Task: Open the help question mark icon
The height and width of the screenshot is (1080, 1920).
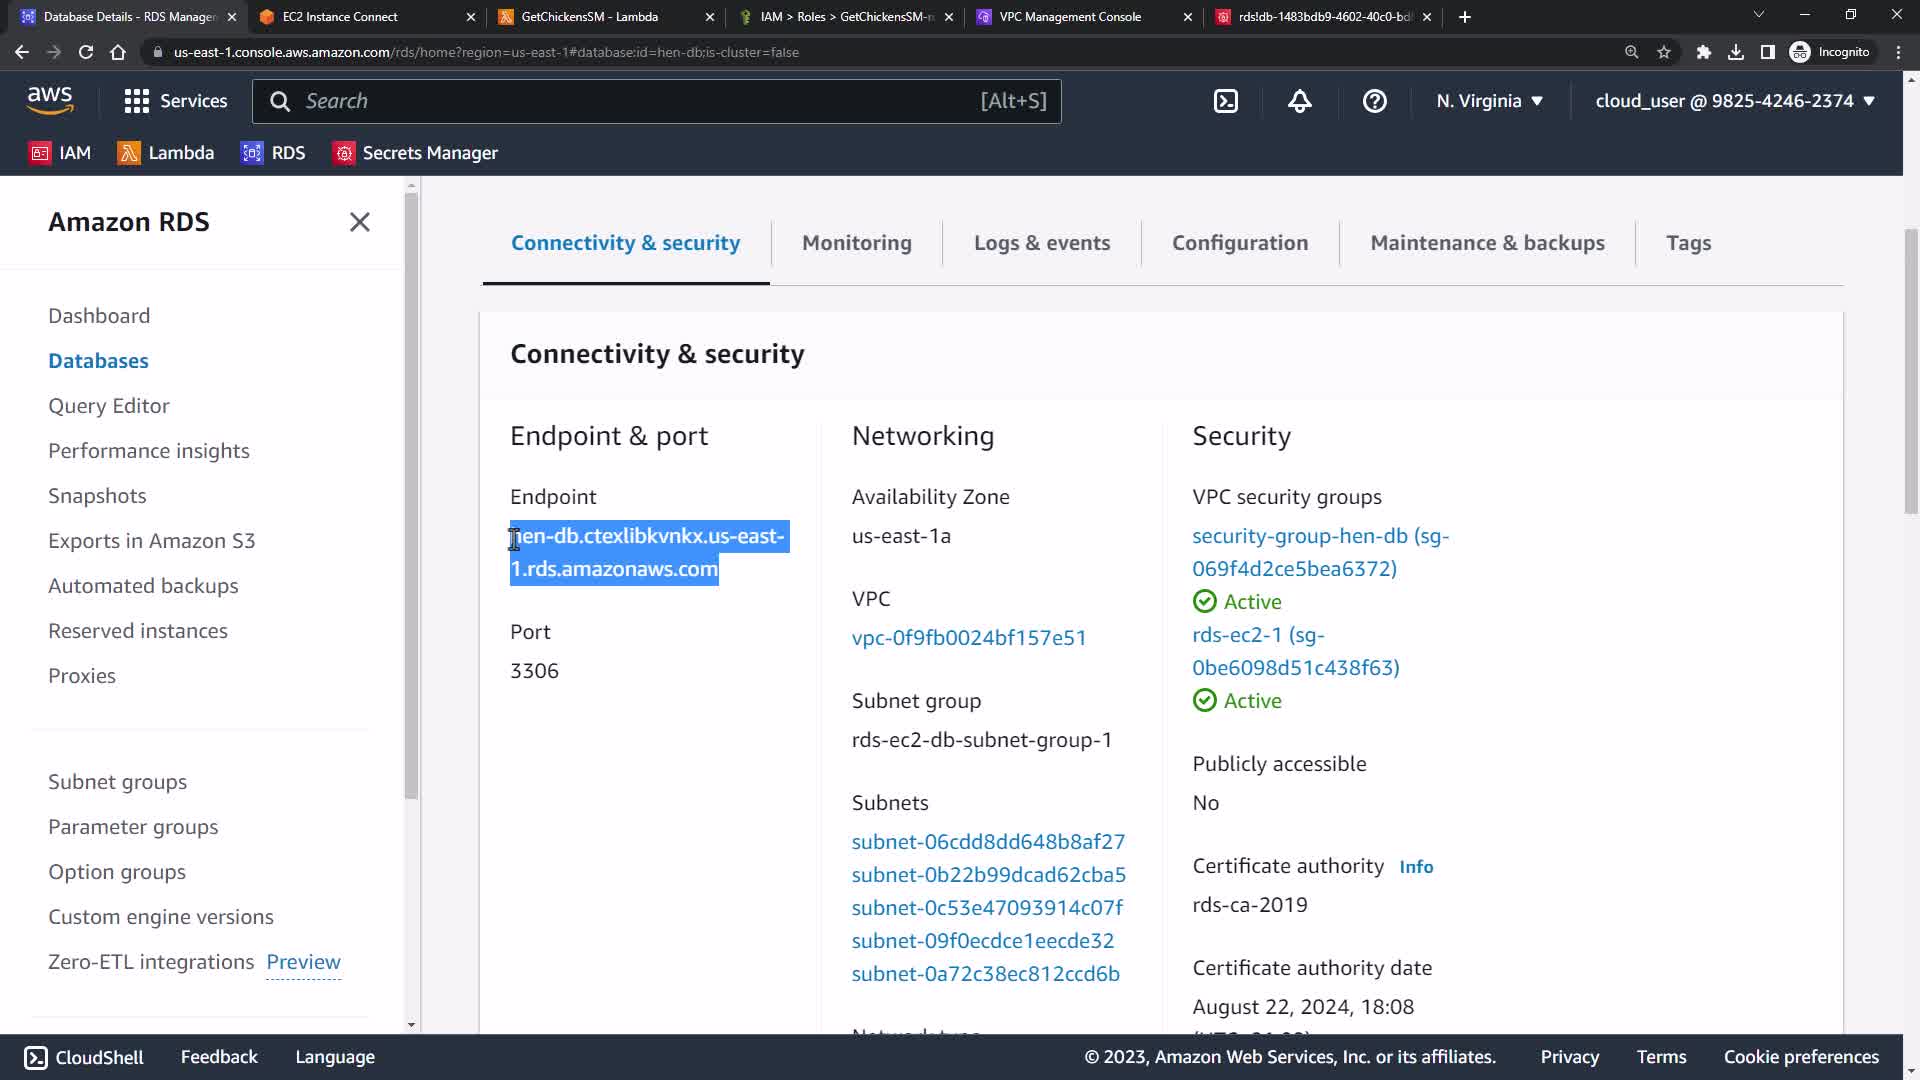Action: 1374,101
